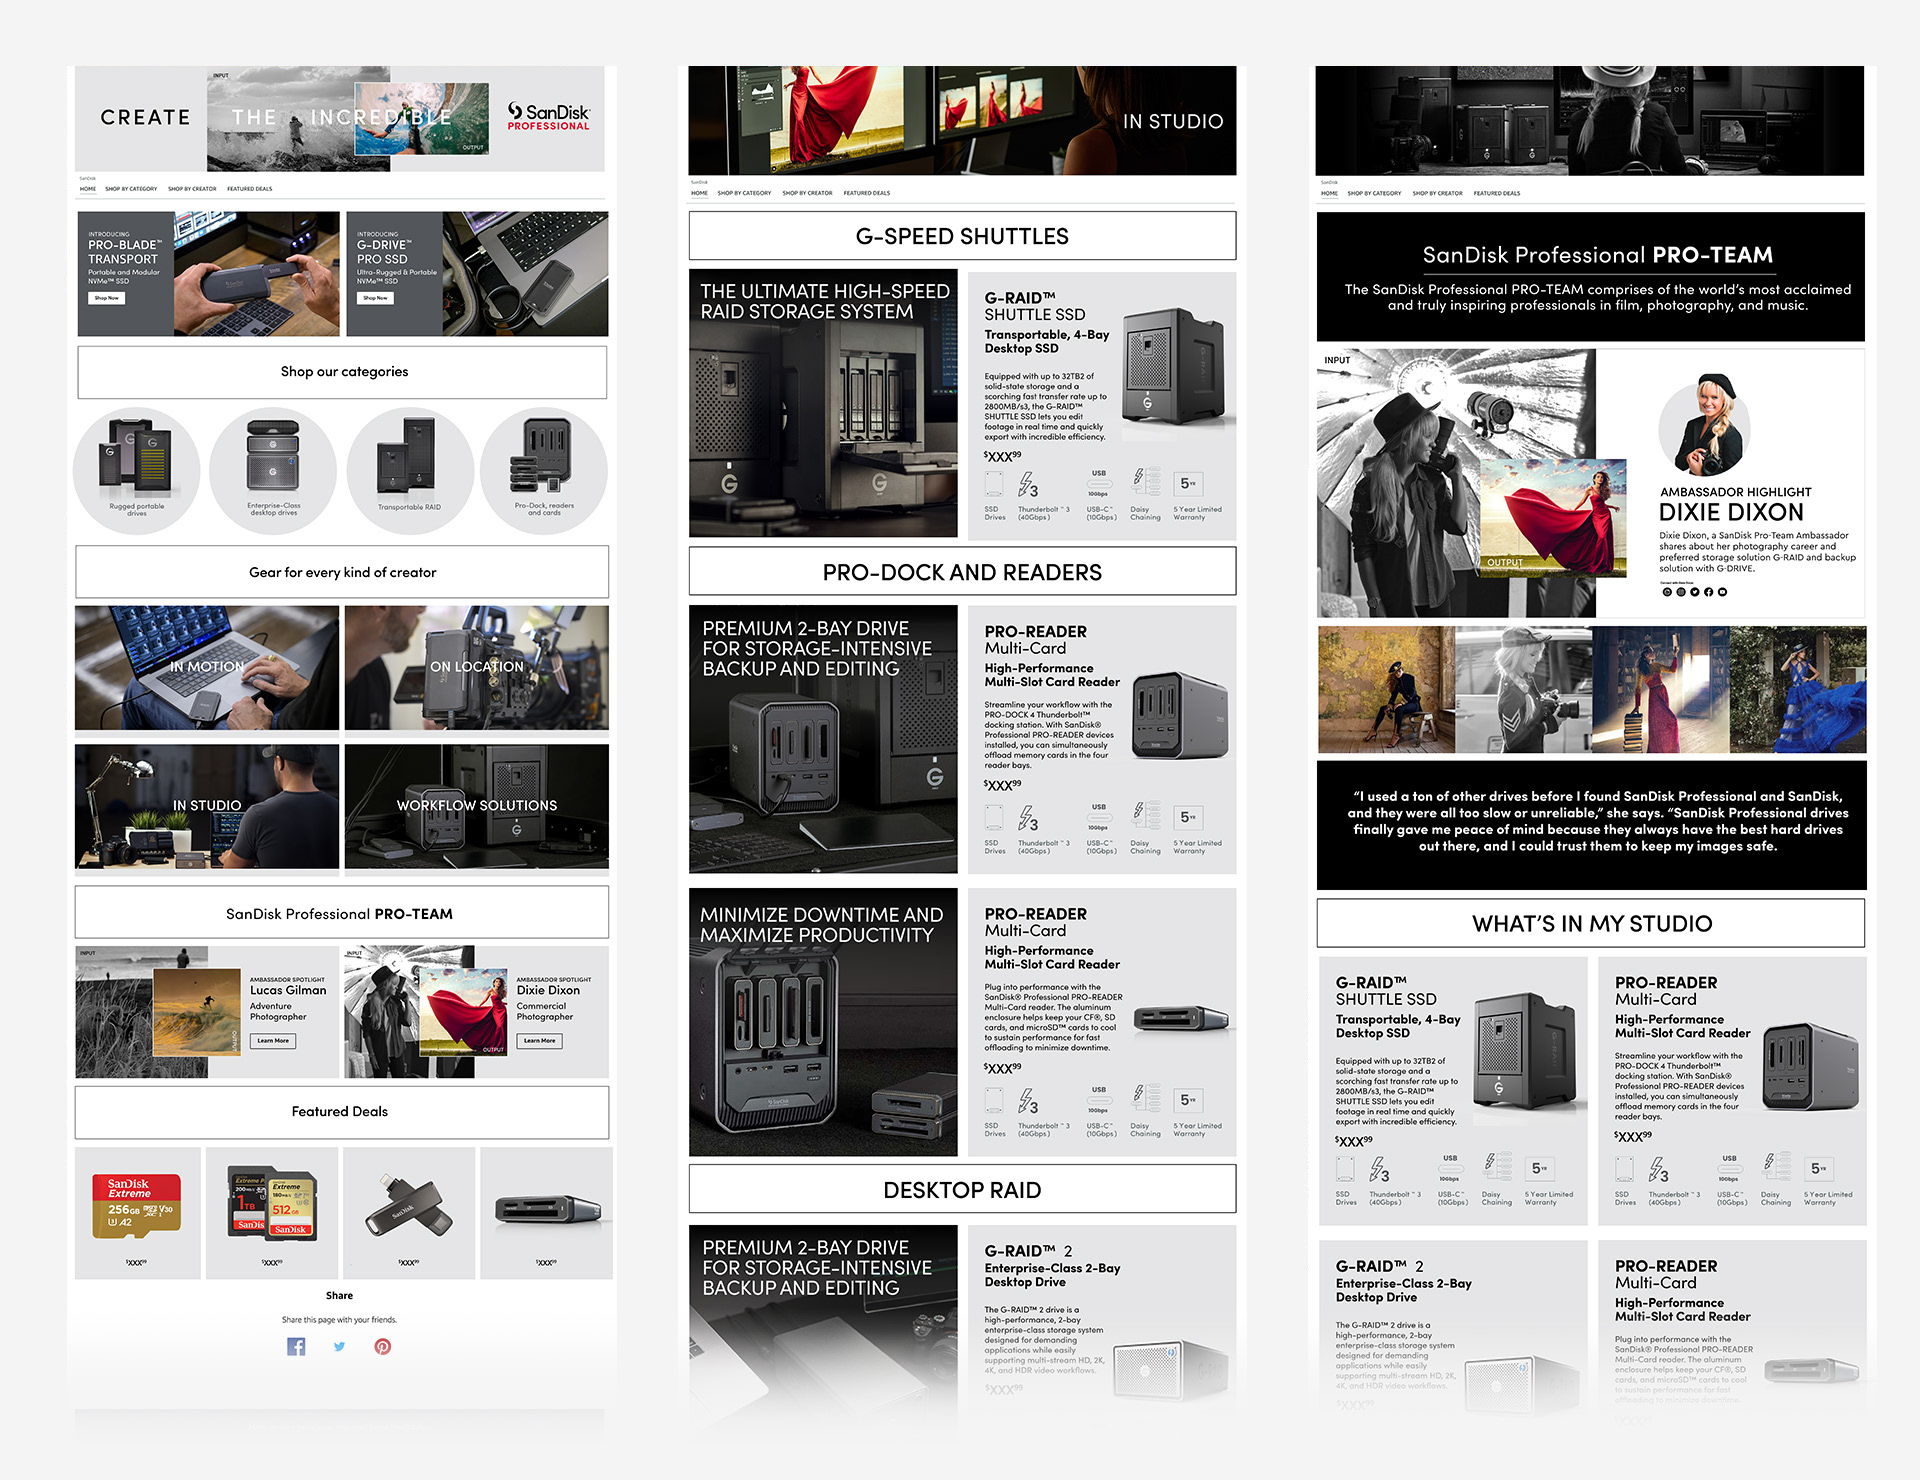Viewport: 1920px width, 1480px height.
Task: Select the Enterprise-Class desktop drives category circle
Action: [273, 470]
